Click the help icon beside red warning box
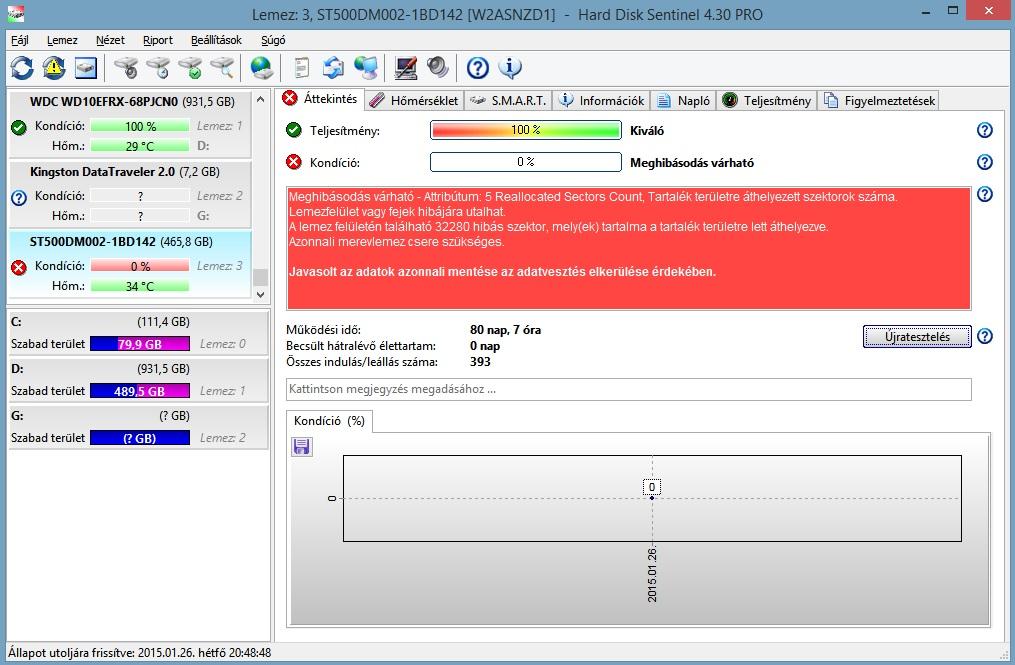This screenshot has width=1015, height=665. 985,194
